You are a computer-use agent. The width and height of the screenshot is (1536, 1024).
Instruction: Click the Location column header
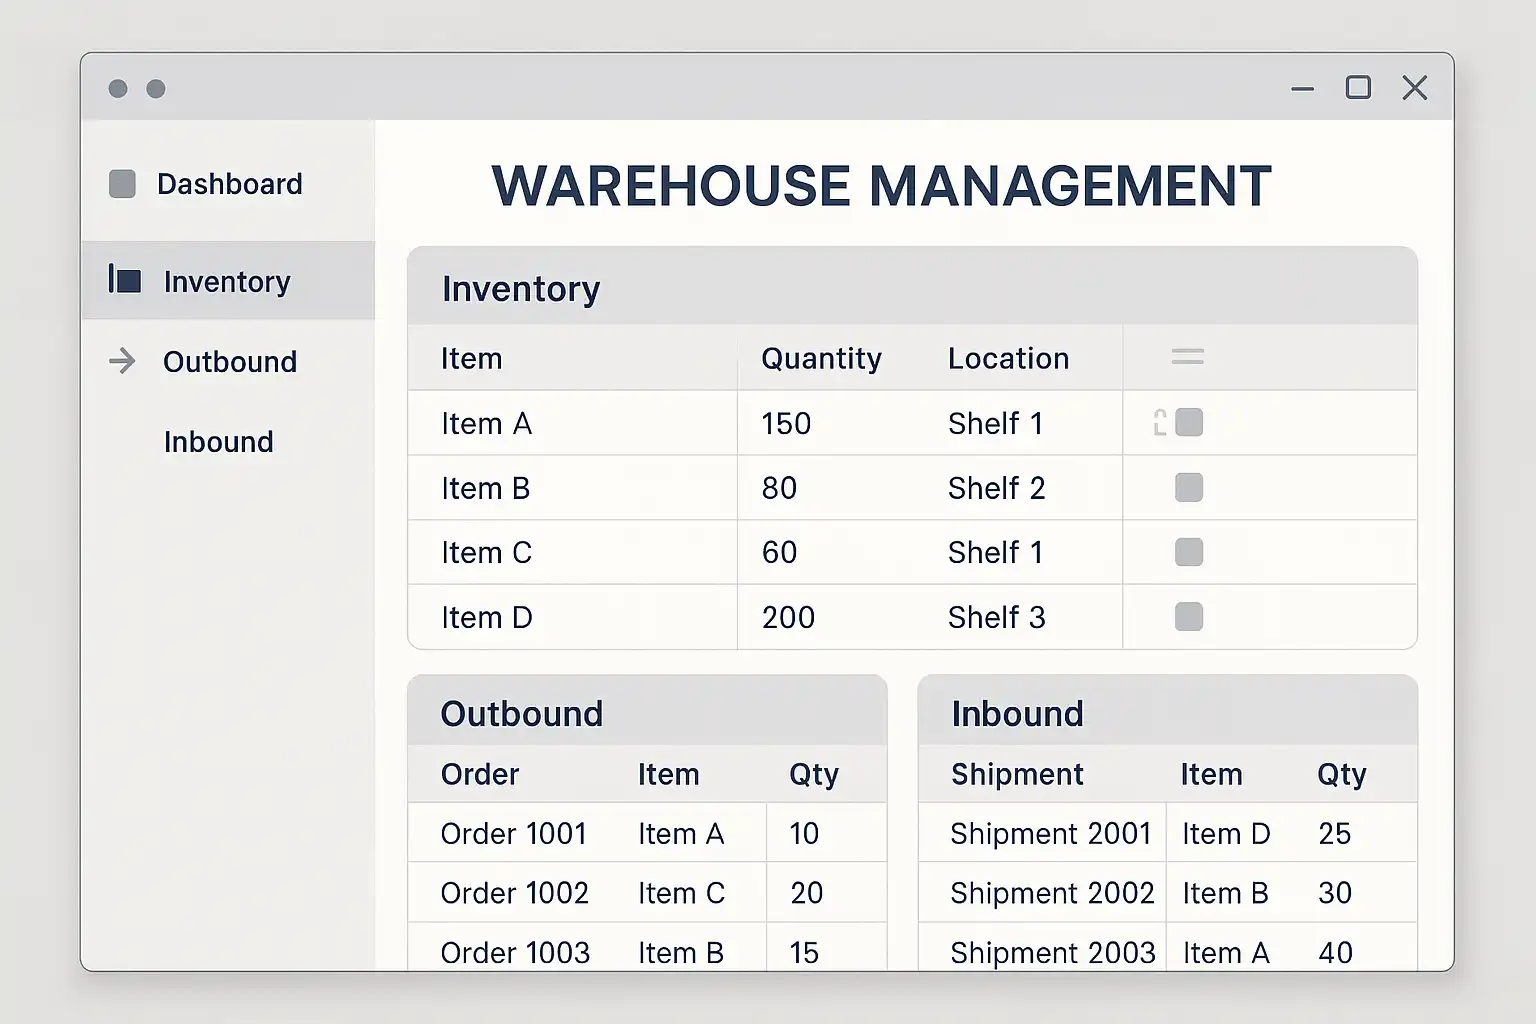coord(1008,358)
